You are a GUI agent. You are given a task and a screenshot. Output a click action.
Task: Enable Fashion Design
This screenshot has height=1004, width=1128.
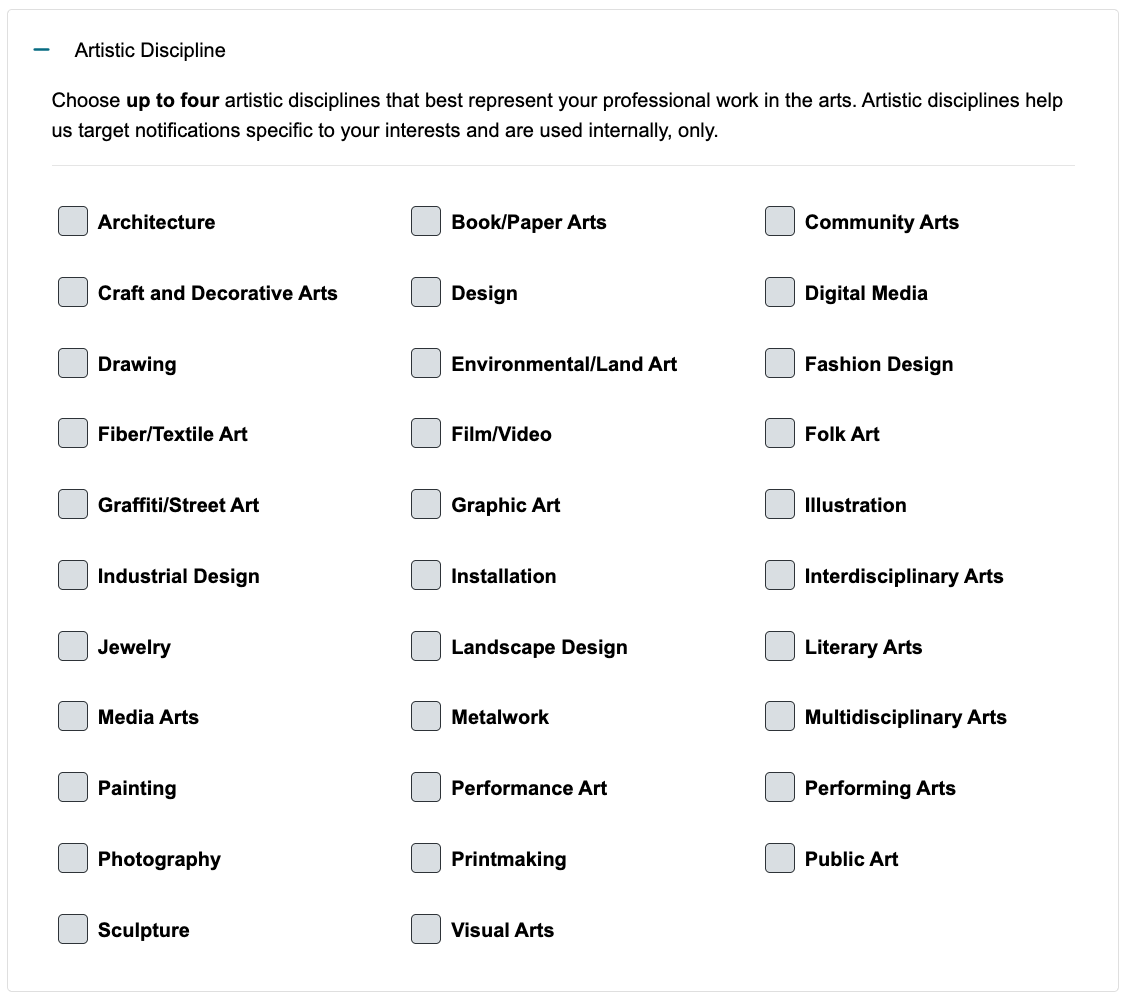[x=778, y=363]
